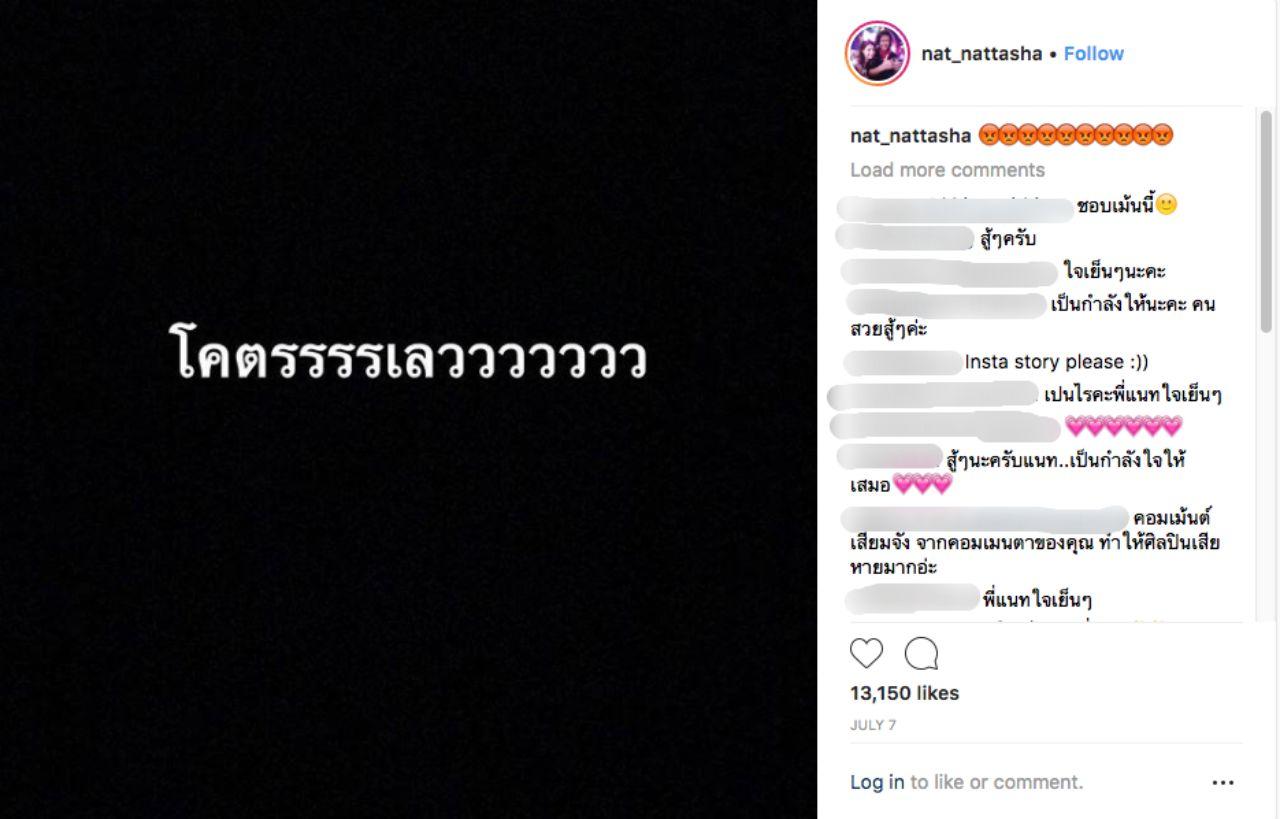This screenshot has width=1280, height=819.
Task: Open nat_nattasha username in header
Action: [x=981, y=54]
